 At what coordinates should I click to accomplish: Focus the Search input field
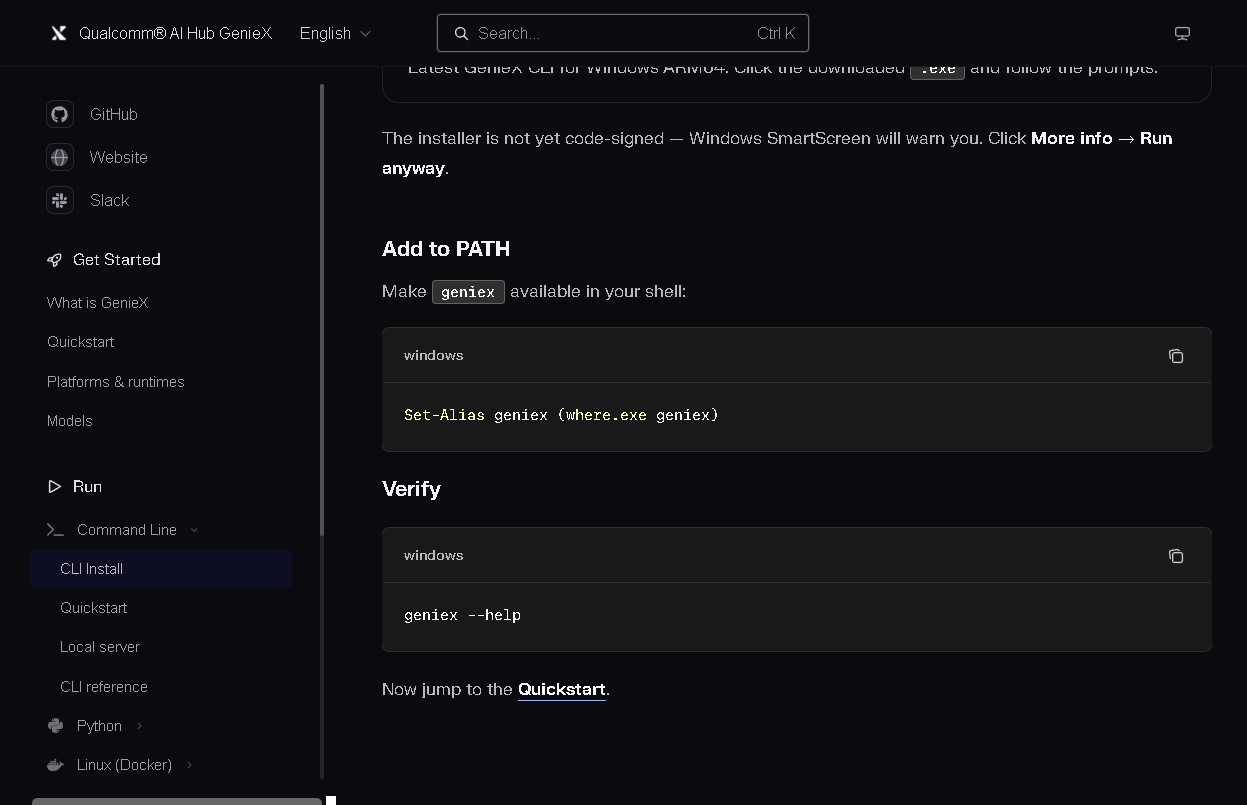(x=622, y=33)
